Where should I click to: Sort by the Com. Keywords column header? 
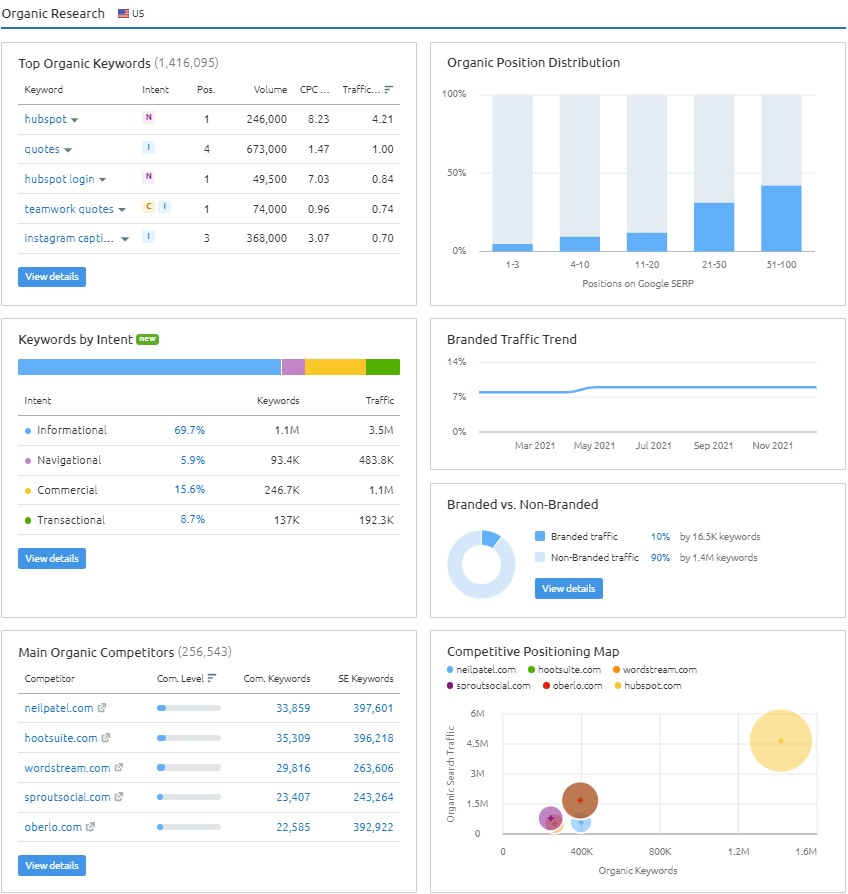[x=277, y=678]
